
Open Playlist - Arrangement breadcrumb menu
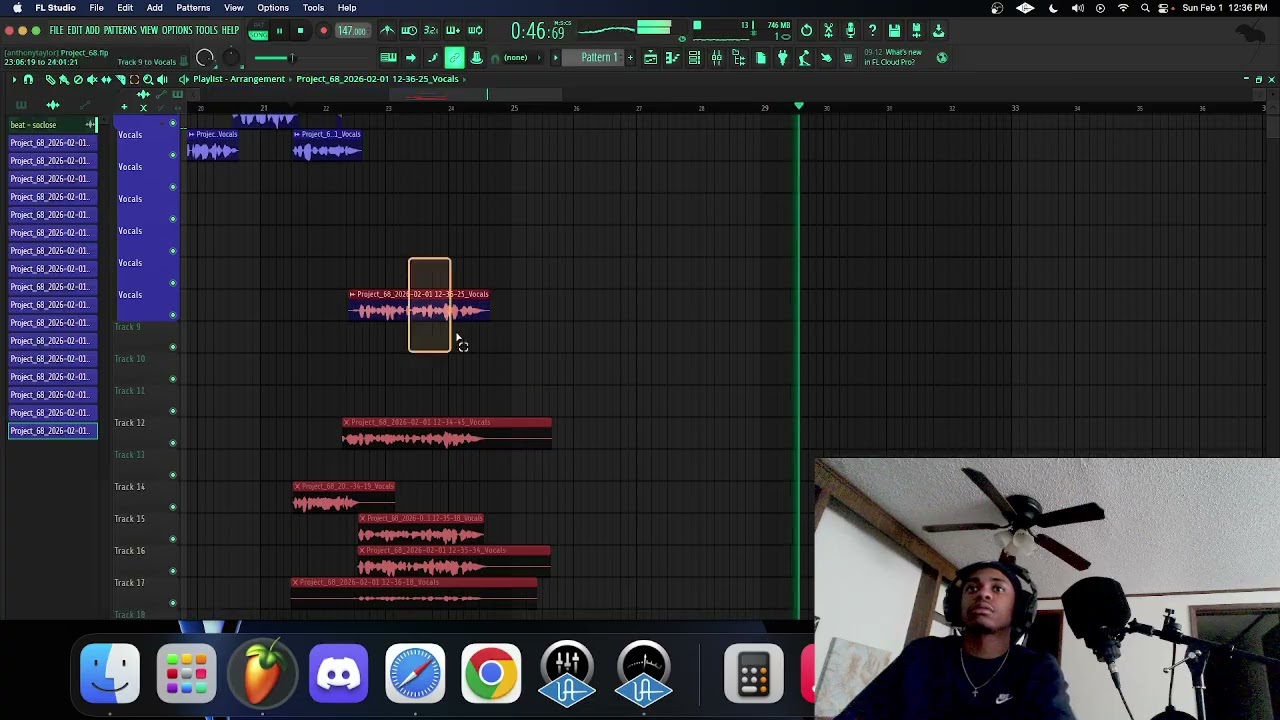pyautogui.click(x=239, y=79)
